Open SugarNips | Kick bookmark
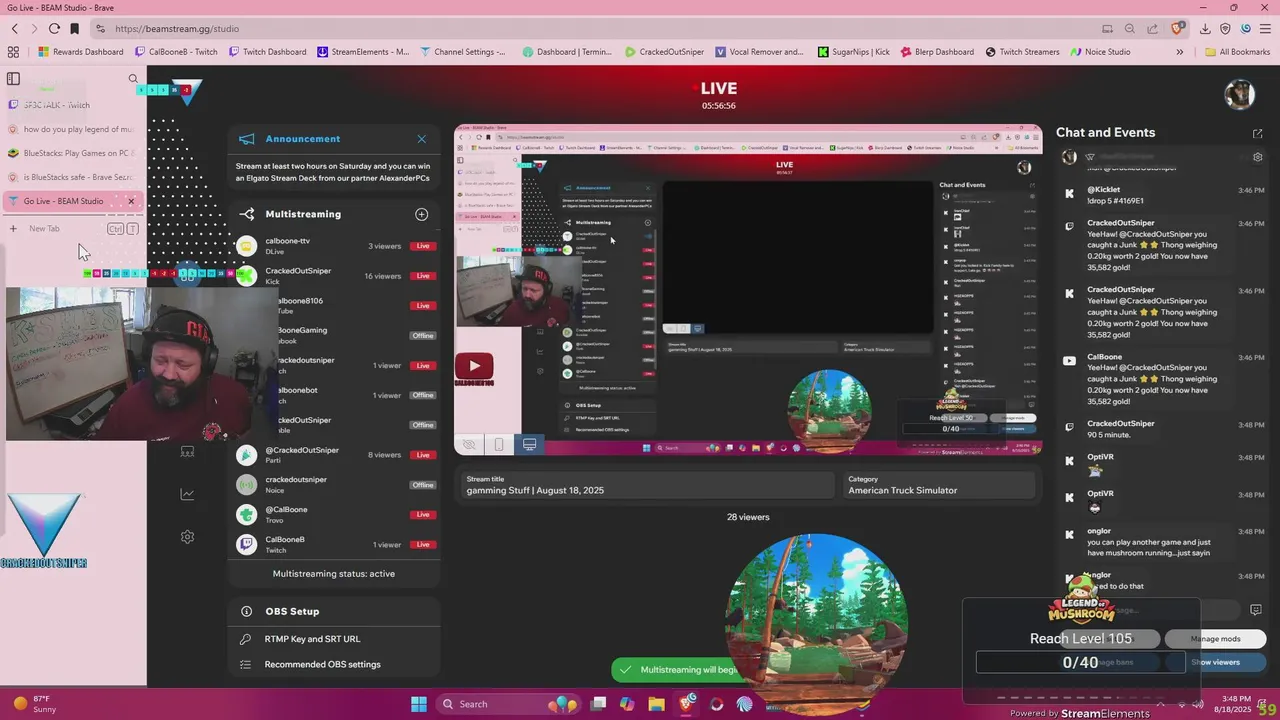This screenshot has width=1280, height=720. coord(853,52)
